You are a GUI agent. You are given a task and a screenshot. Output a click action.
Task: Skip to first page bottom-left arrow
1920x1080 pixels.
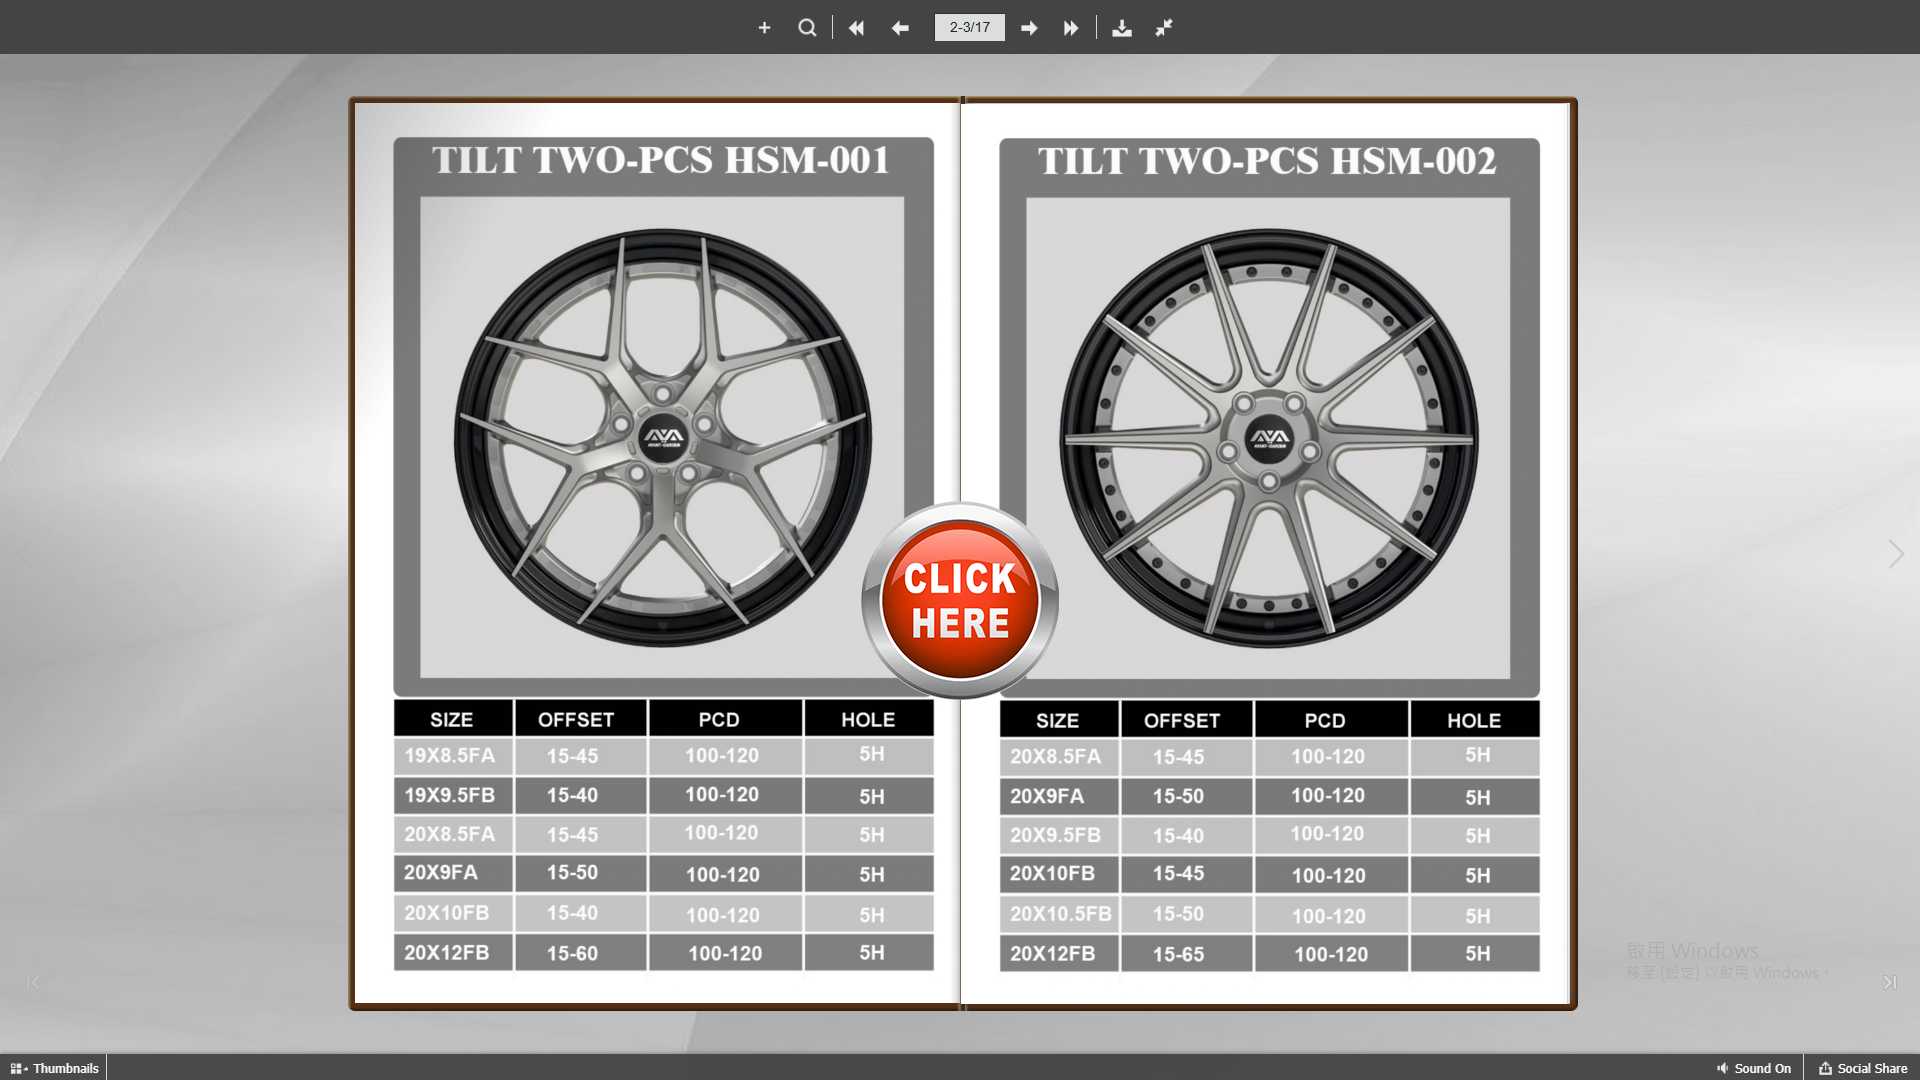click(x=33, y=983)
